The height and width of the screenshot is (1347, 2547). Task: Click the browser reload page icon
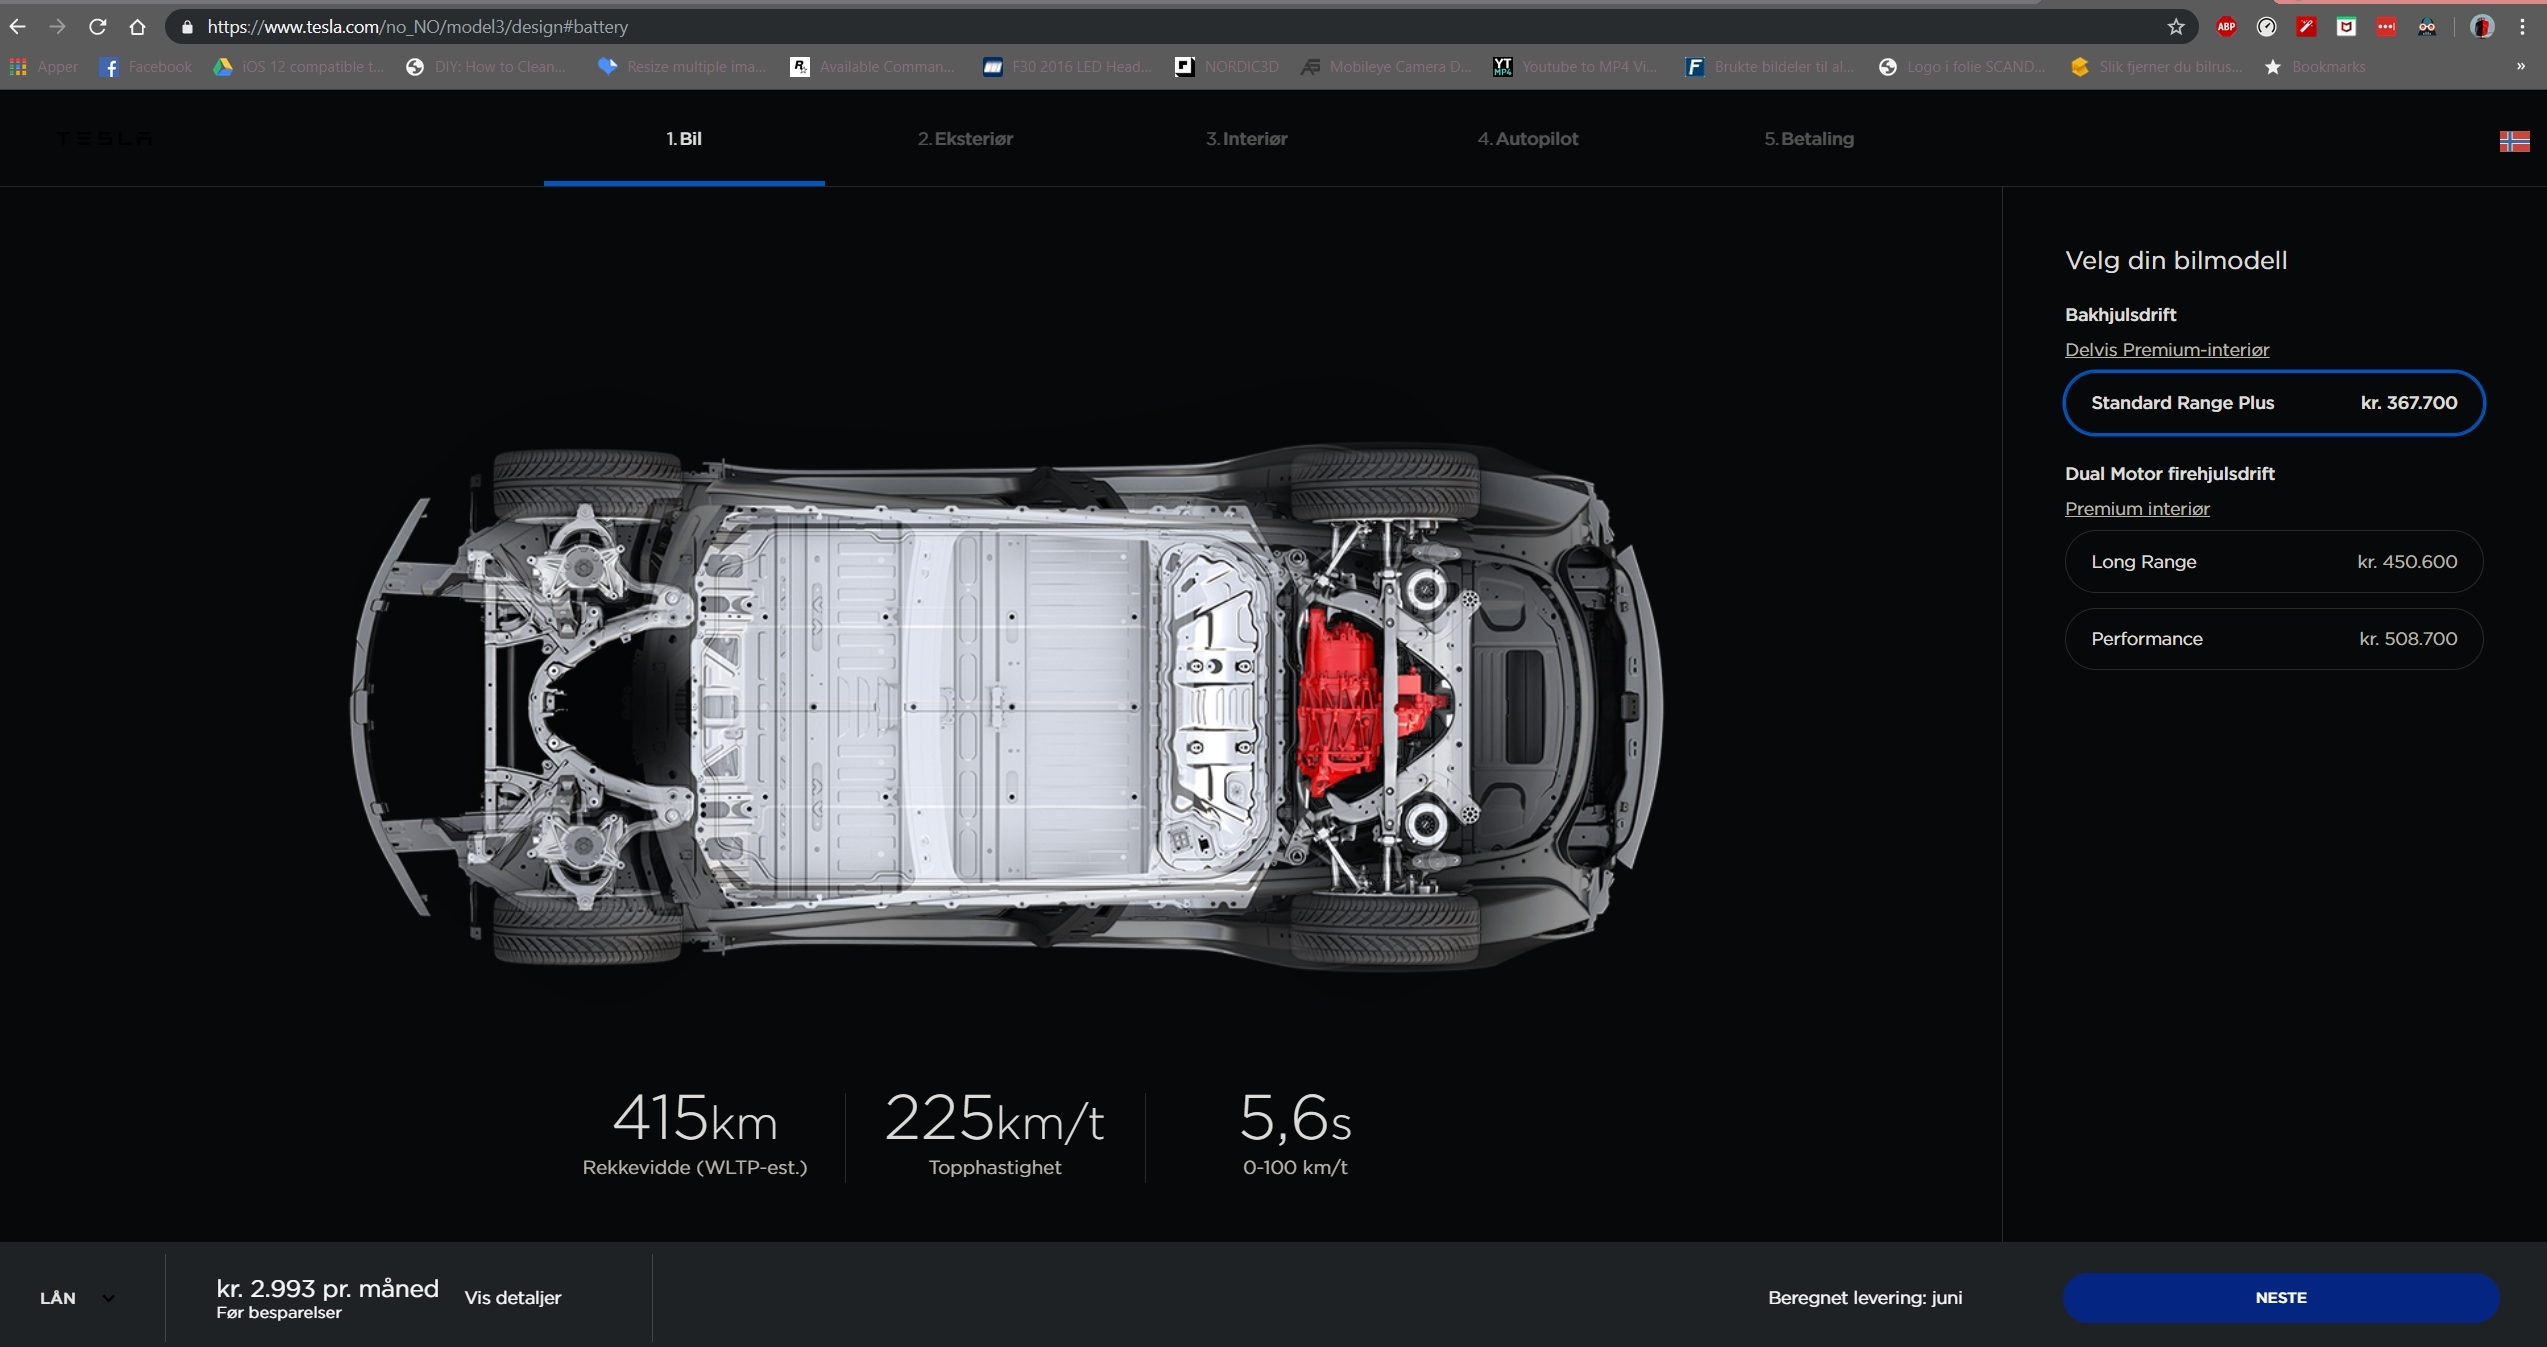point(97,27)
